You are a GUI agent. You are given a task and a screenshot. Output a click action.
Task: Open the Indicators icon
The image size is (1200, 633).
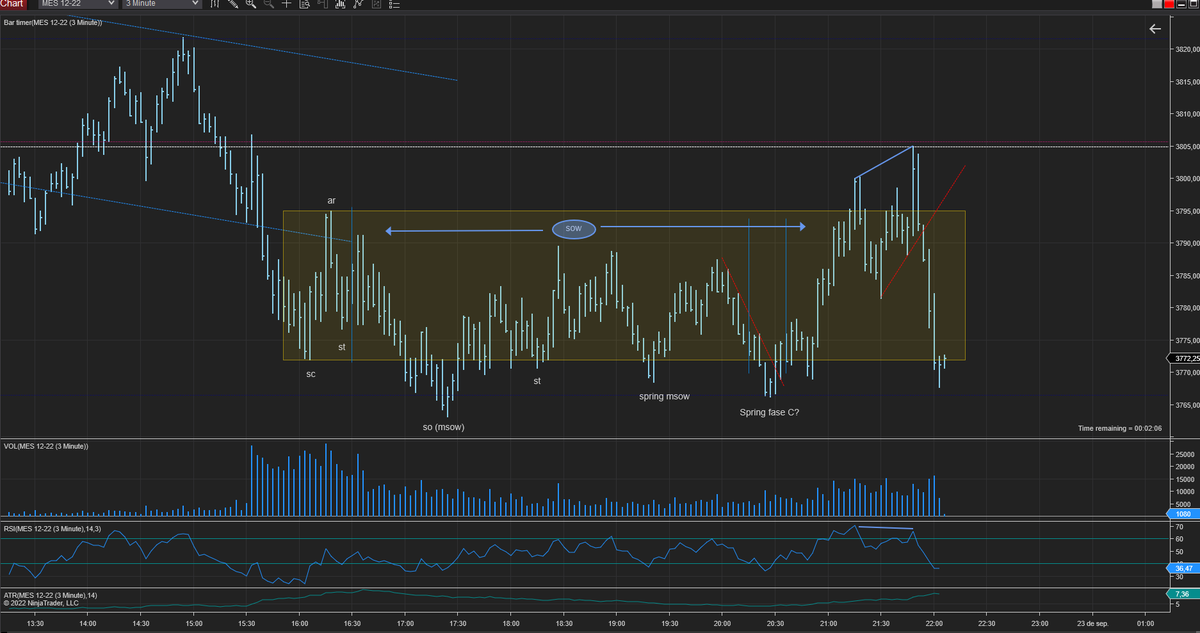(x=340, y=4)
